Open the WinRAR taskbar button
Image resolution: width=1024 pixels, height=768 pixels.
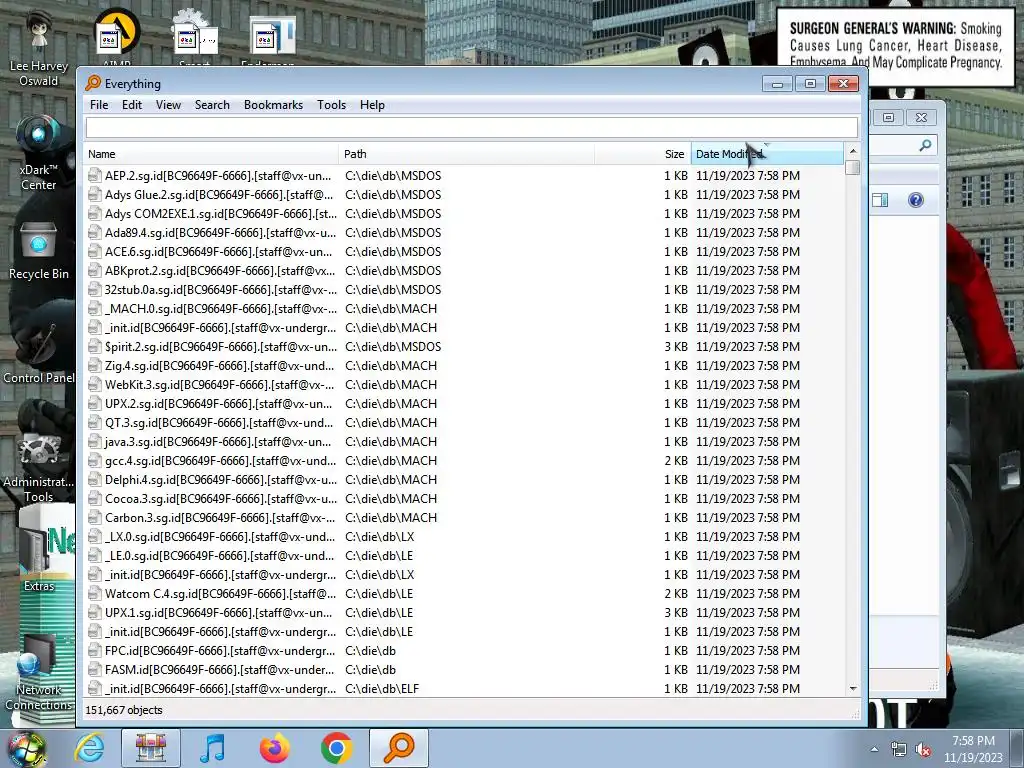coord(151,748)
